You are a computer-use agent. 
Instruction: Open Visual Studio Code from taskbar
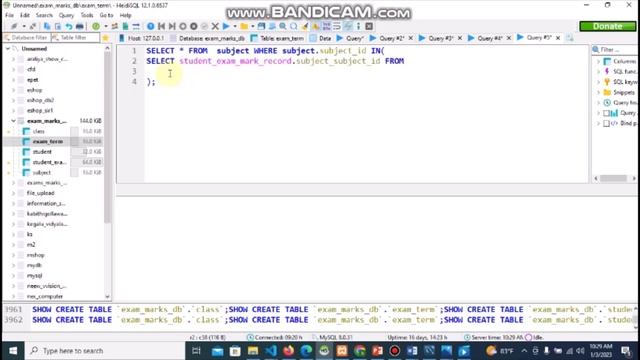coord(271,351)
